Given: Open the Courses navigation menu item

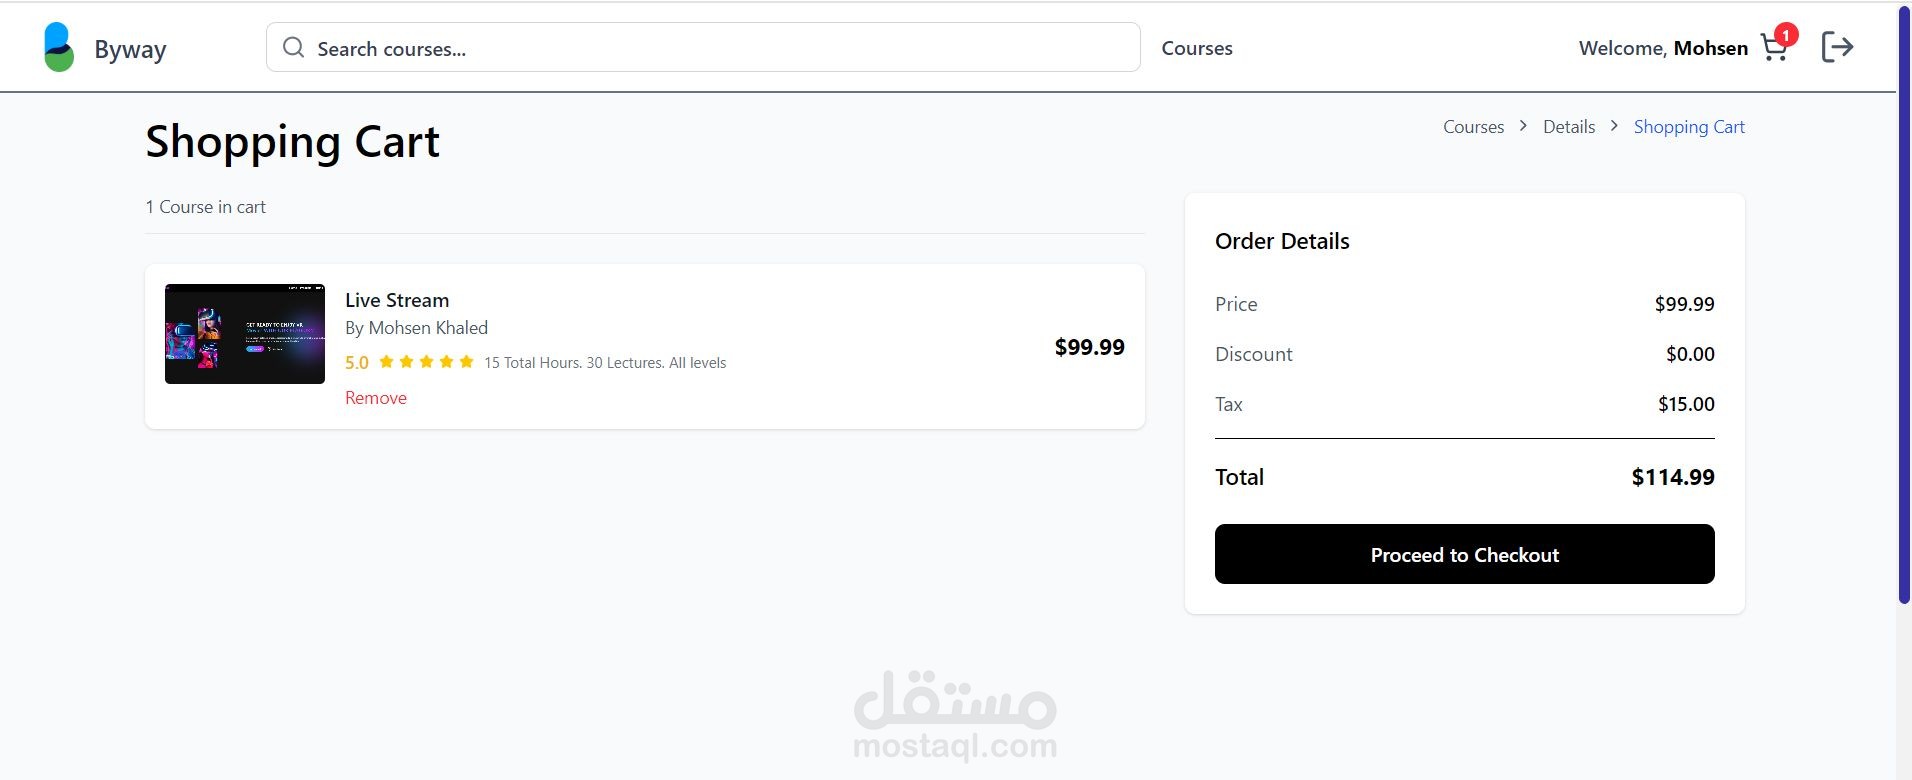Looking at the screenshot, I should (1196, 48).
